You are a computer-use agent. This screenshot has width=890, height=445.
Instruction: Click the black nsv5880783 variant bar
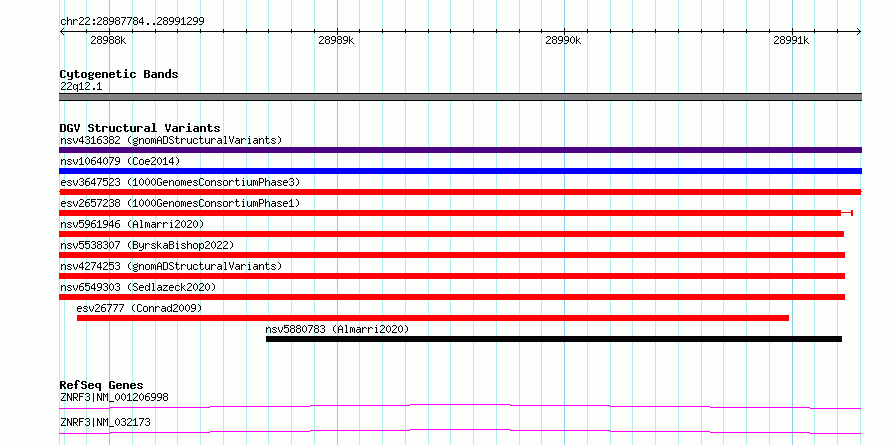554,339
